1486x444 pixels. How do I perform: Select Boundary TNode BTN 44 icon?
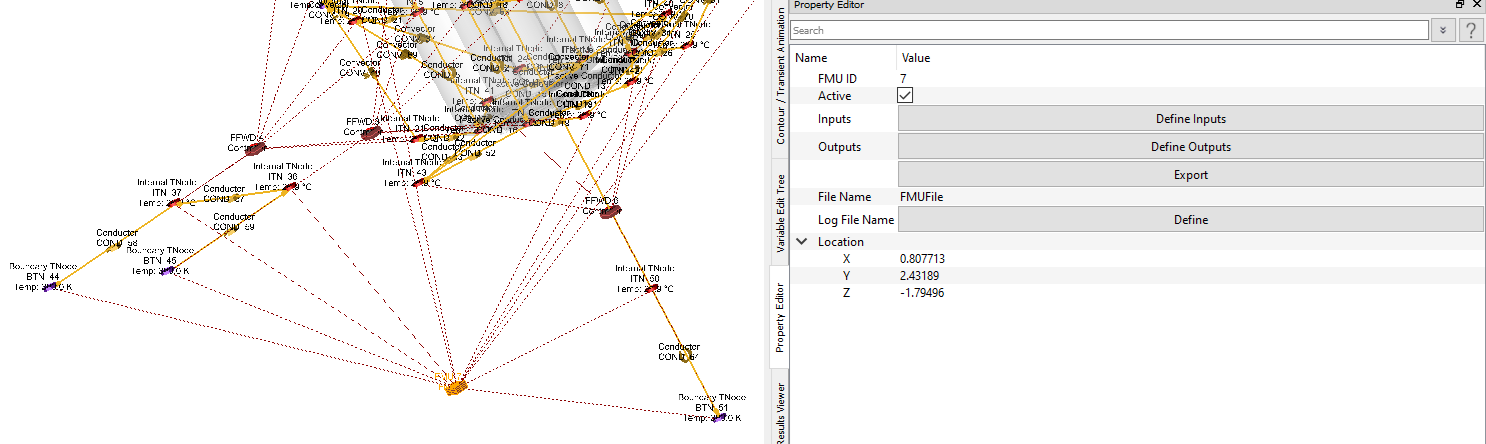(x=50, y=288)
